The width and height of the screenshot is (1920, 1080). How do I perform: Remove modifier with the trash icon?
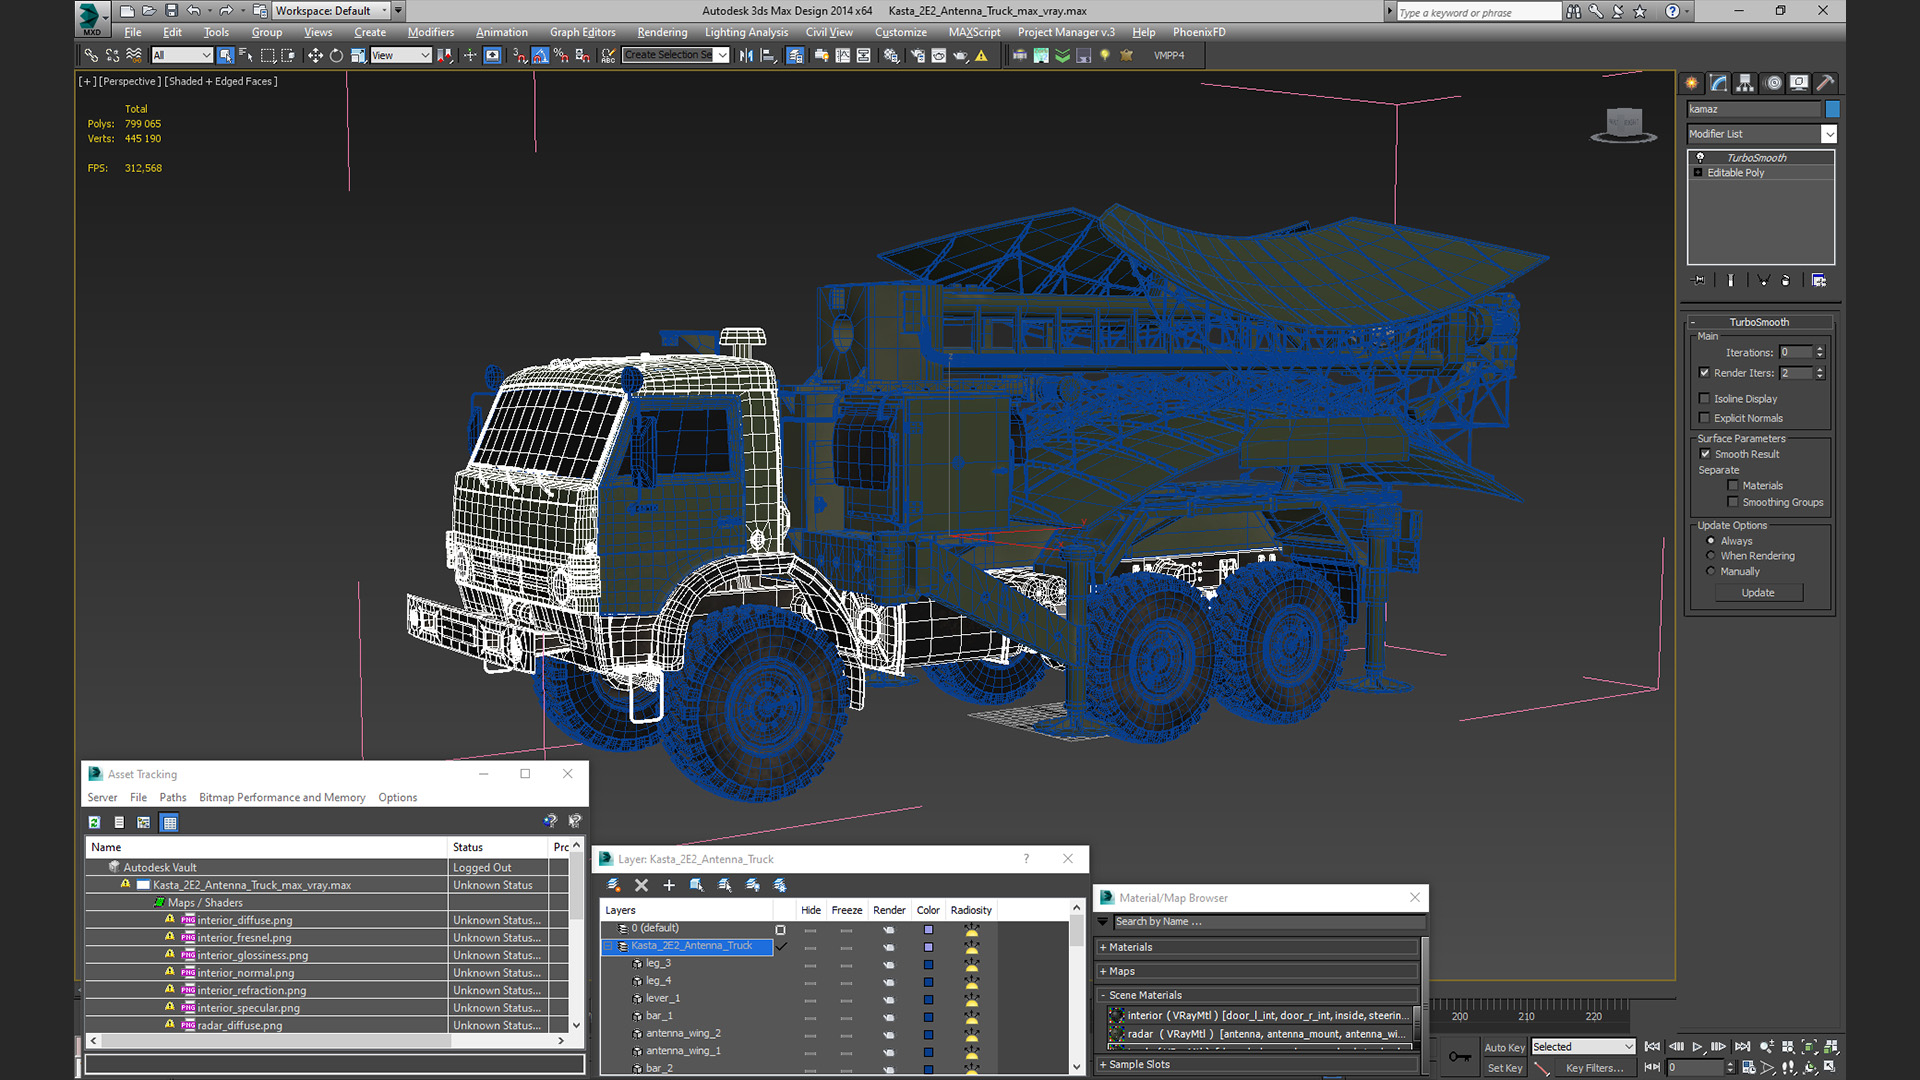tap(1786, 281)
